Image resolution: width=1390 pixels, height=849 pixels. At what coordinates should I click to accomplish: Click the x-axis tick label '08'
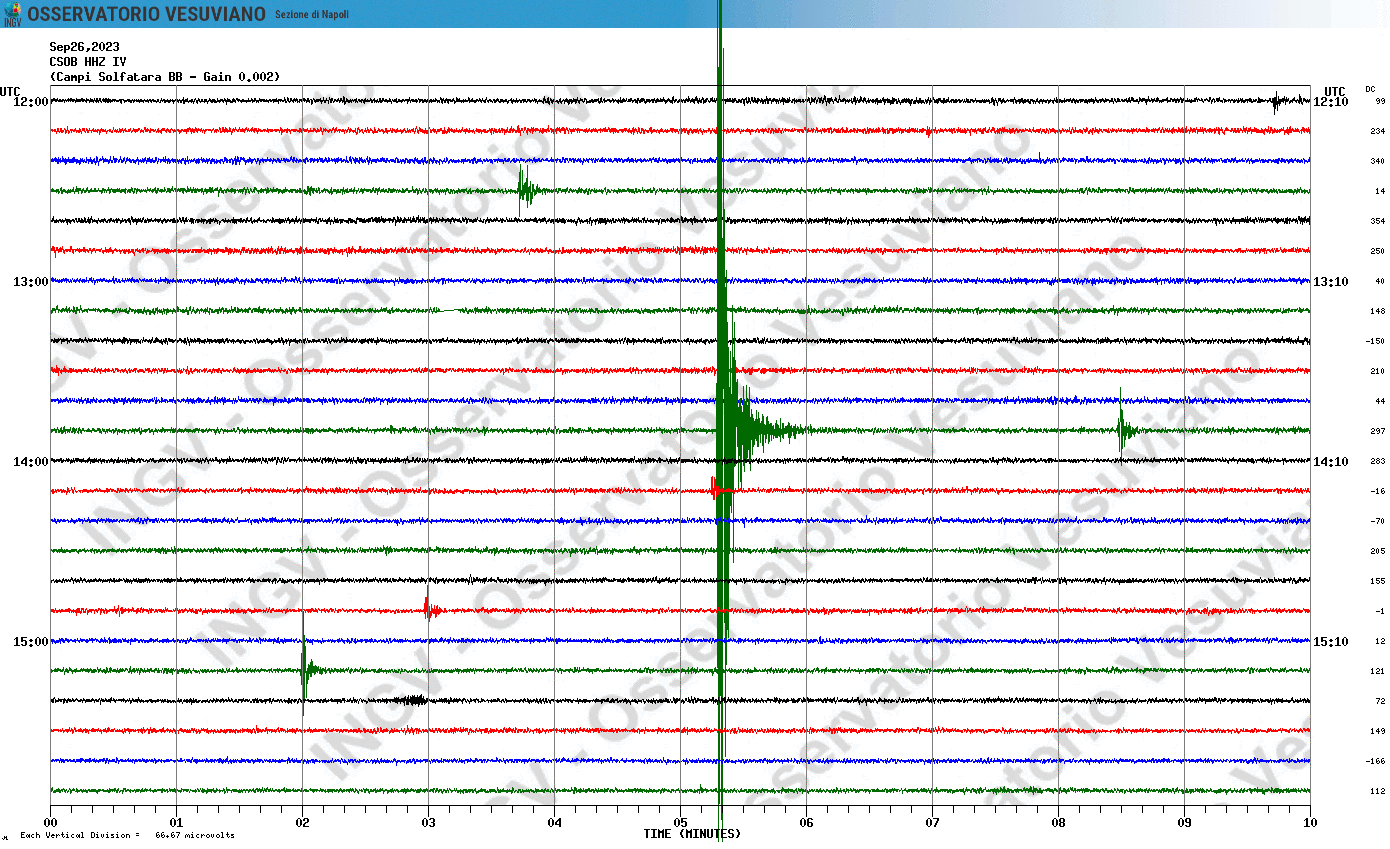[1058, 823]
